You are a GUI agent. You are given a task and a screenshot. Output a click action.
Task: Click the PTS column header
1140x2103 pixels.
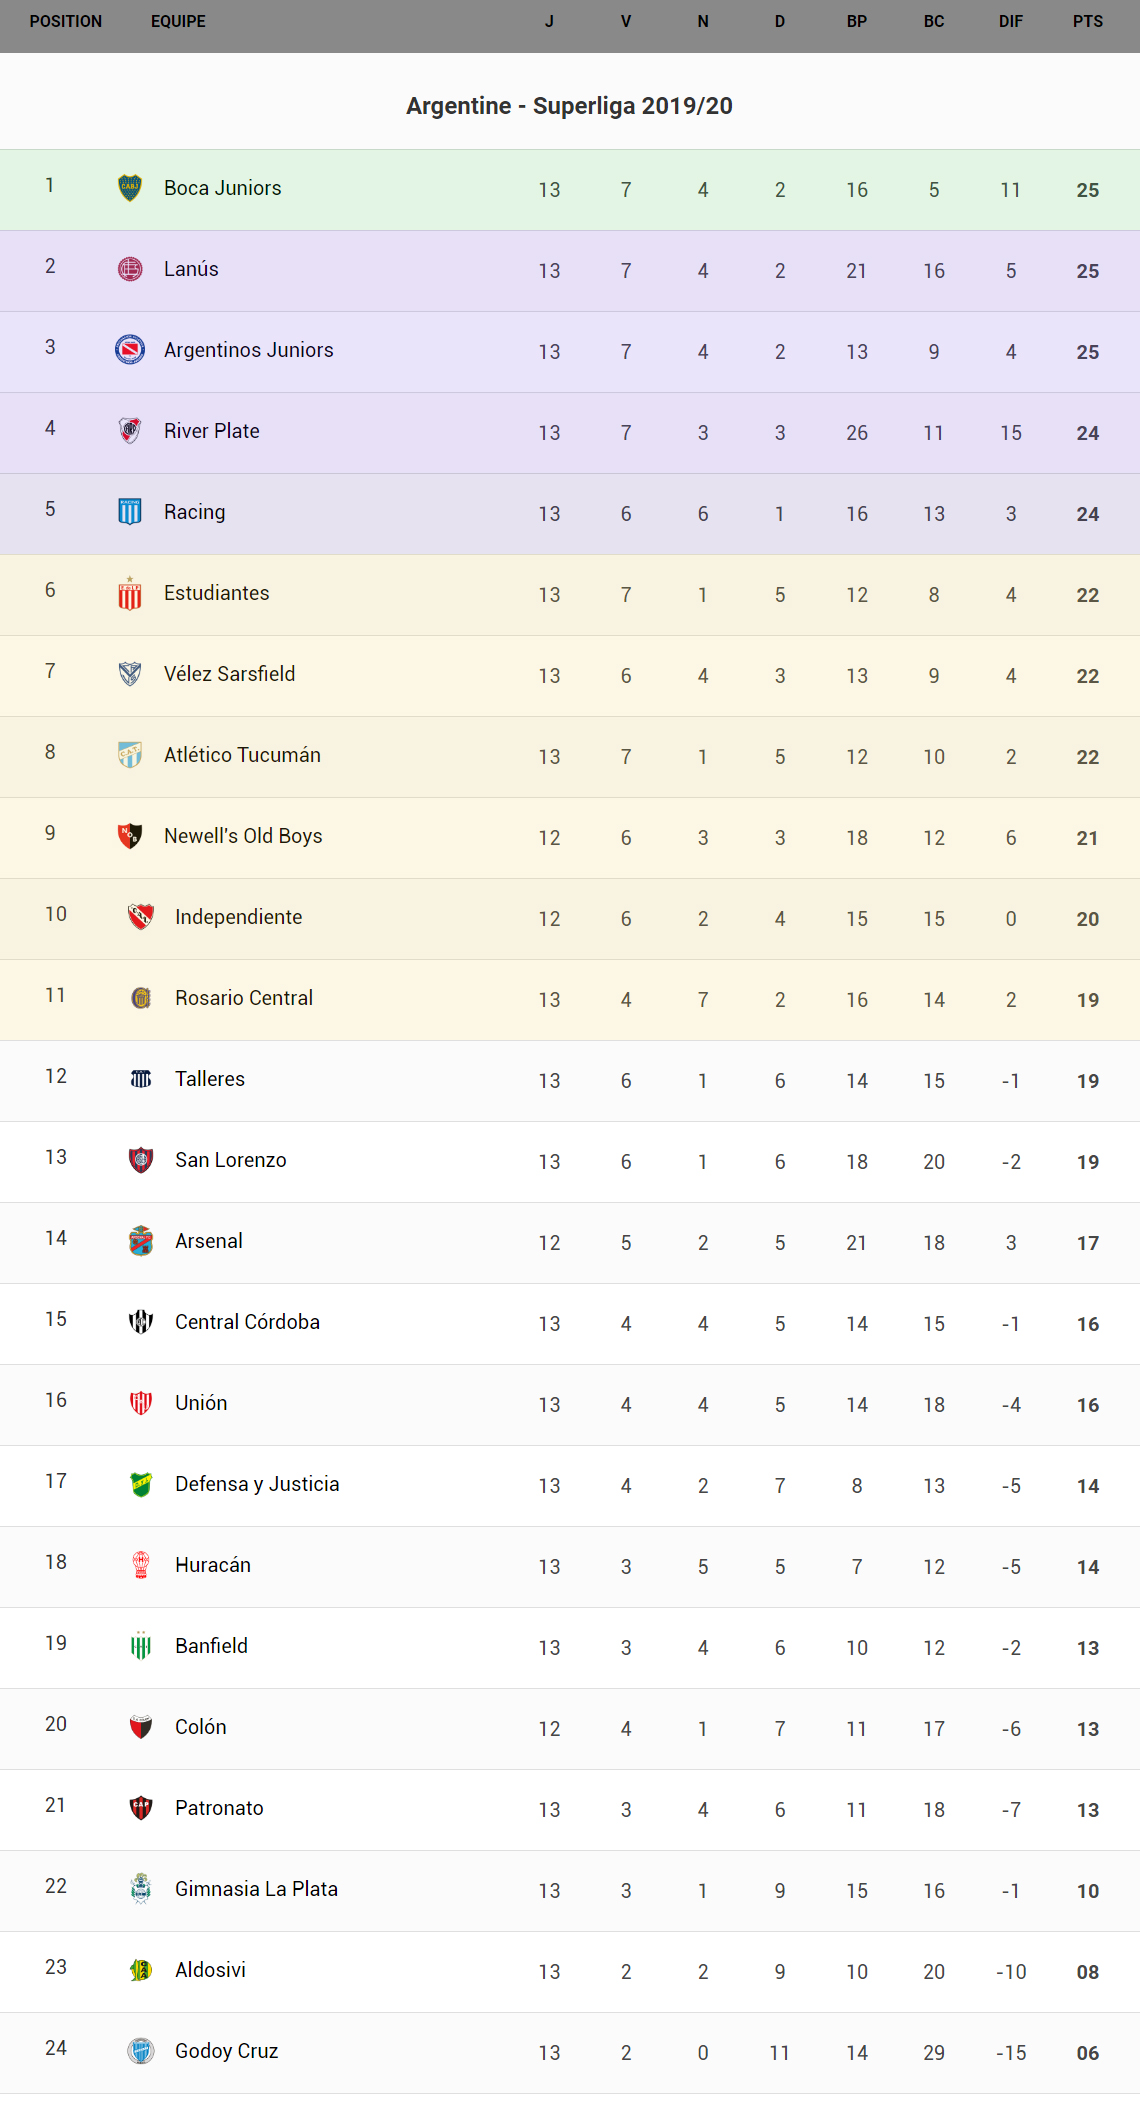coord(1088,21)
